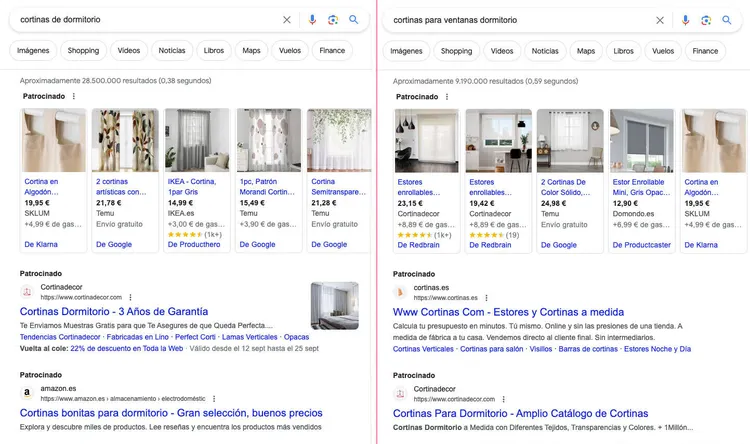The width and height of the screenshot is (750, 444).
Task: Open three-dot menu next to cortinadecor.com URL on left
Action: (x=130, y=297)
